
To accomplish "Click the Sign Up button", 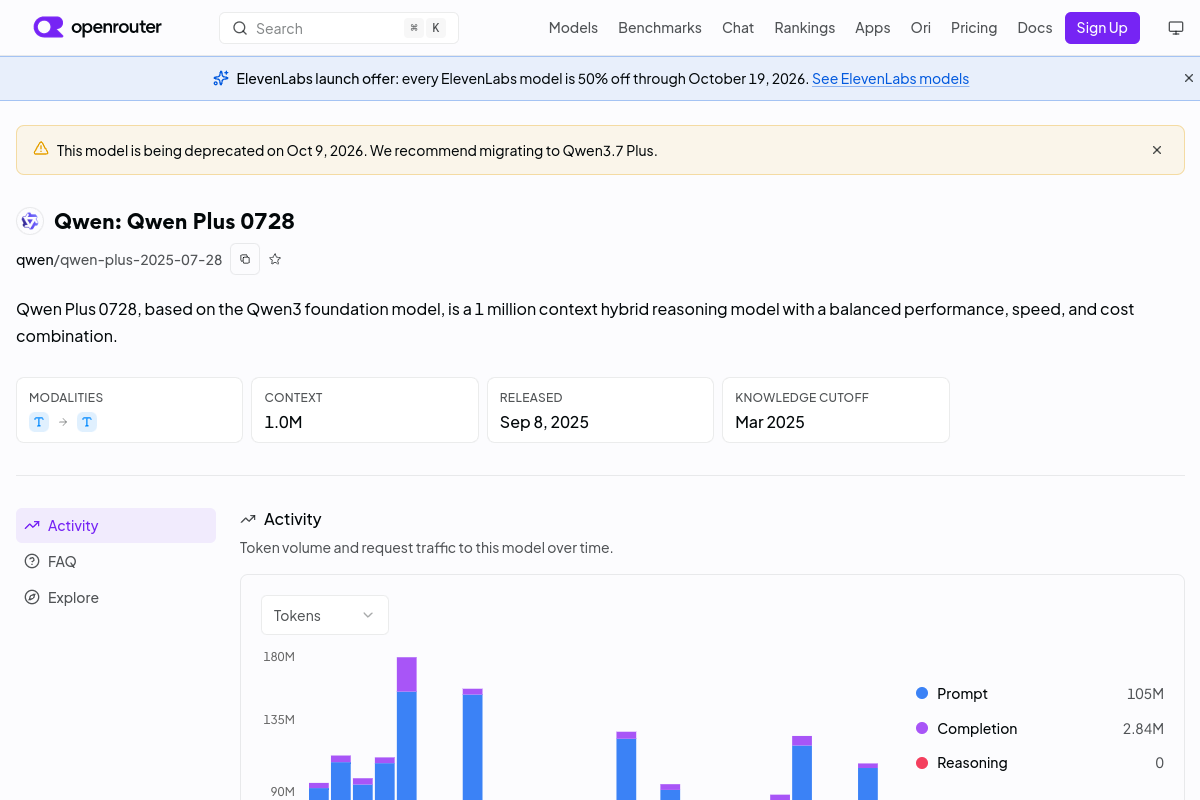I will (x=1102, y=28).
